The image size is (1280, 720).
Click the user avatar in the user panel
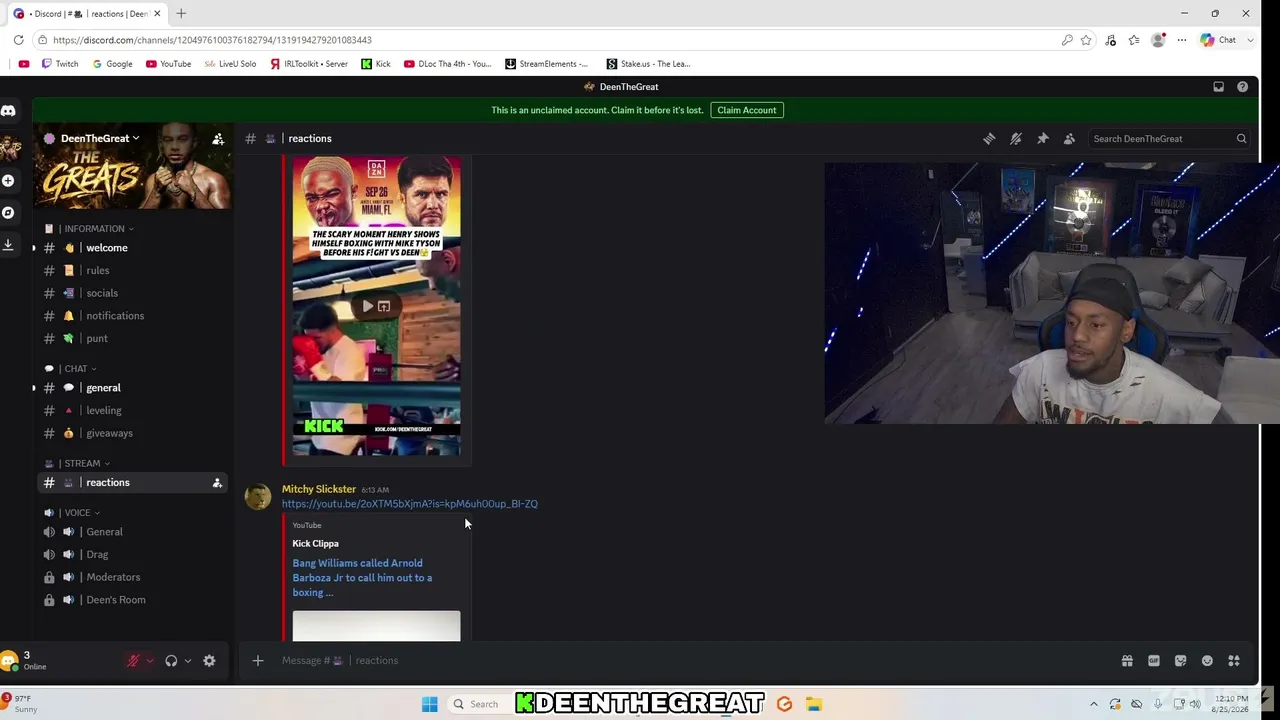tap(9, 661)
